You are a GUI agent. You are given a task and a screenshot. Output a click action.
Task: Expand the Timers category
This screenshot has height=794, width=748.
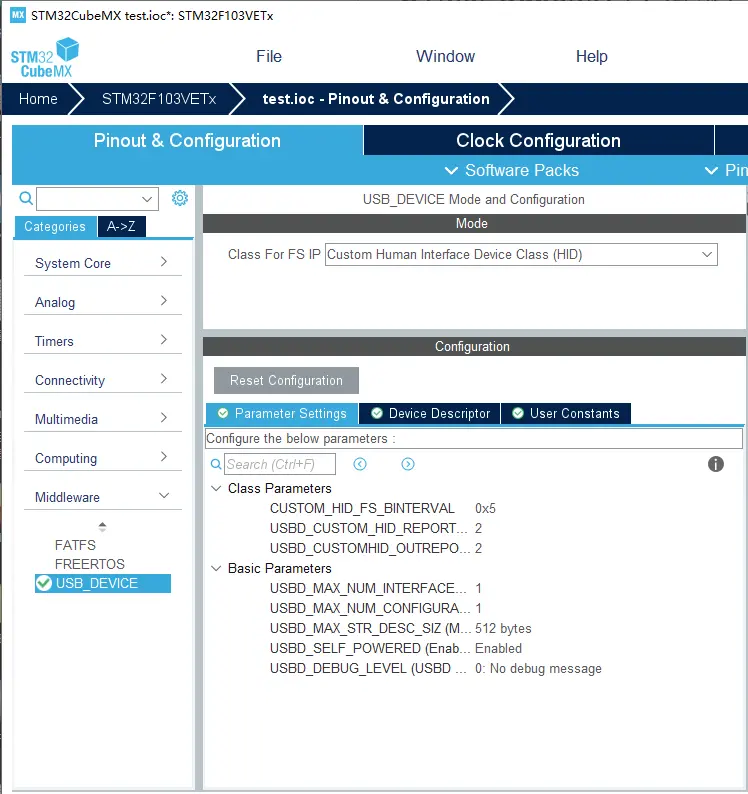102,341
